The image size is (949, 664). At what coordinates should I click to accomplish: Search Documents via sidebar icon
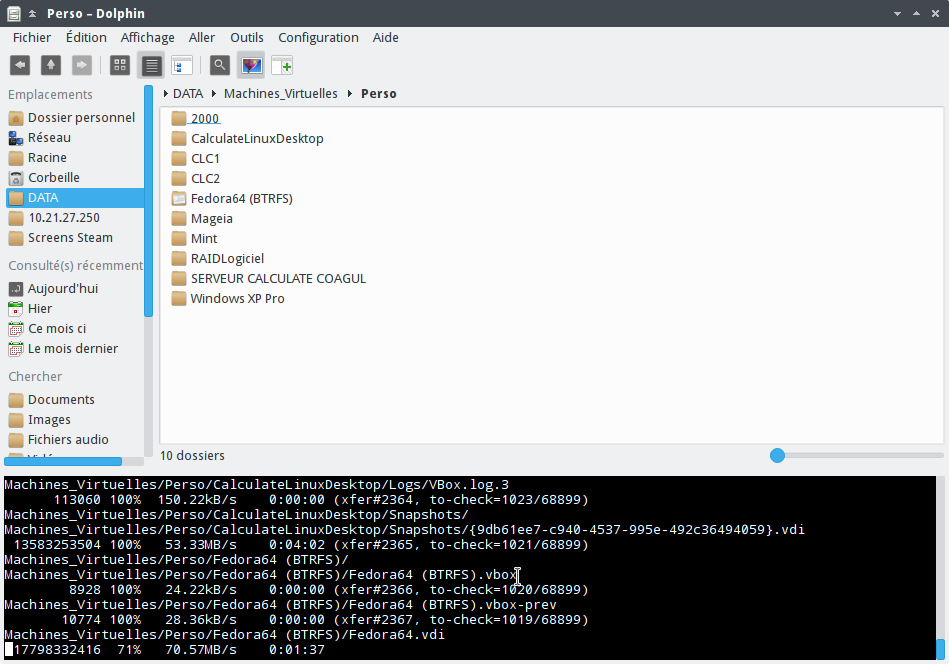click(16, 400)
